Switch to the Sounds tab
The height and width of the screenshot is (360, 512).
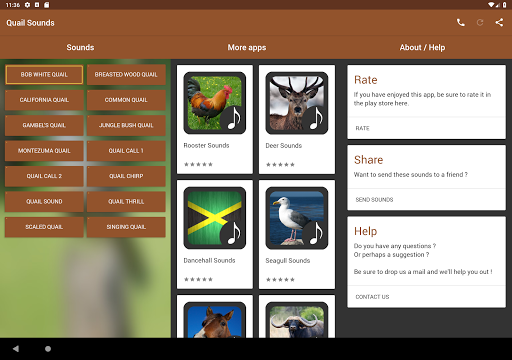coord(80,47)
